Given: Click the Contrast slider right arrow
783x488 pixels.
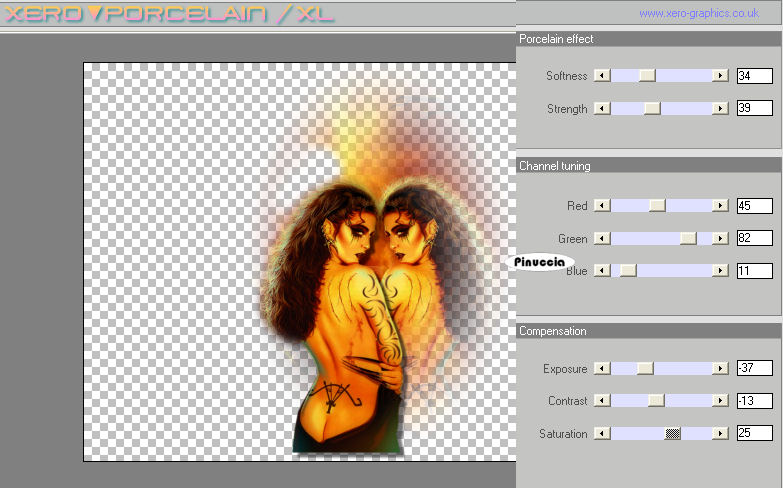Looking at the screenshot, I should [720, 400].
